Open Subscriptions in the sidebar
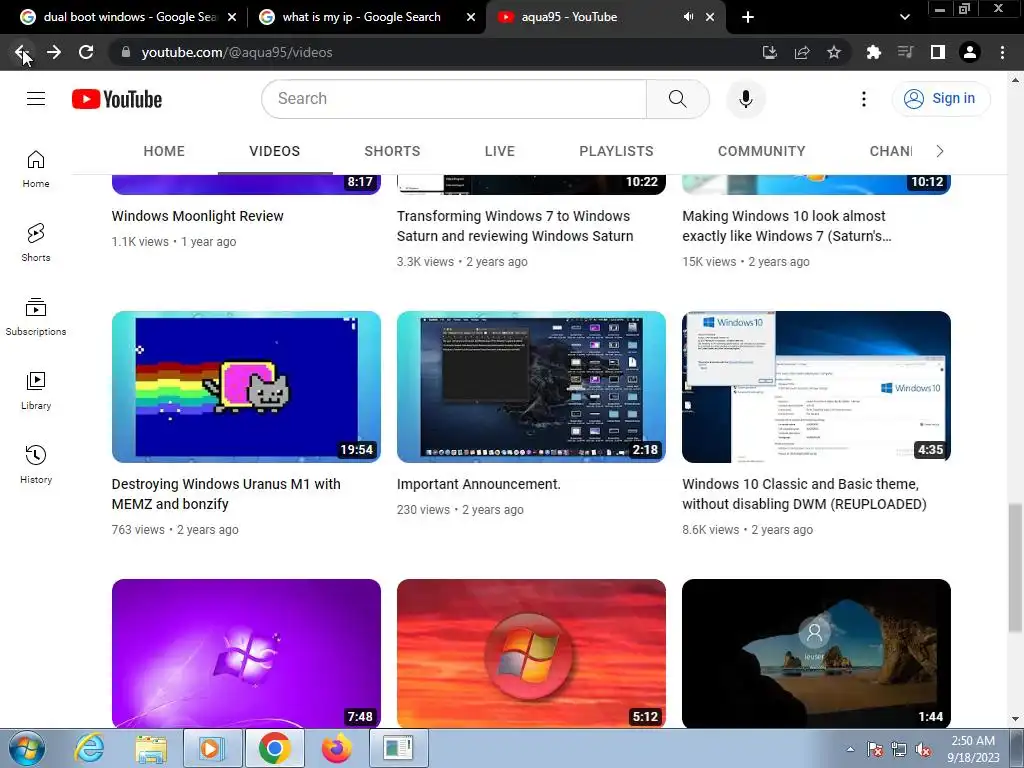Viewport: 1024px width, 768px height. click(36, 317)
